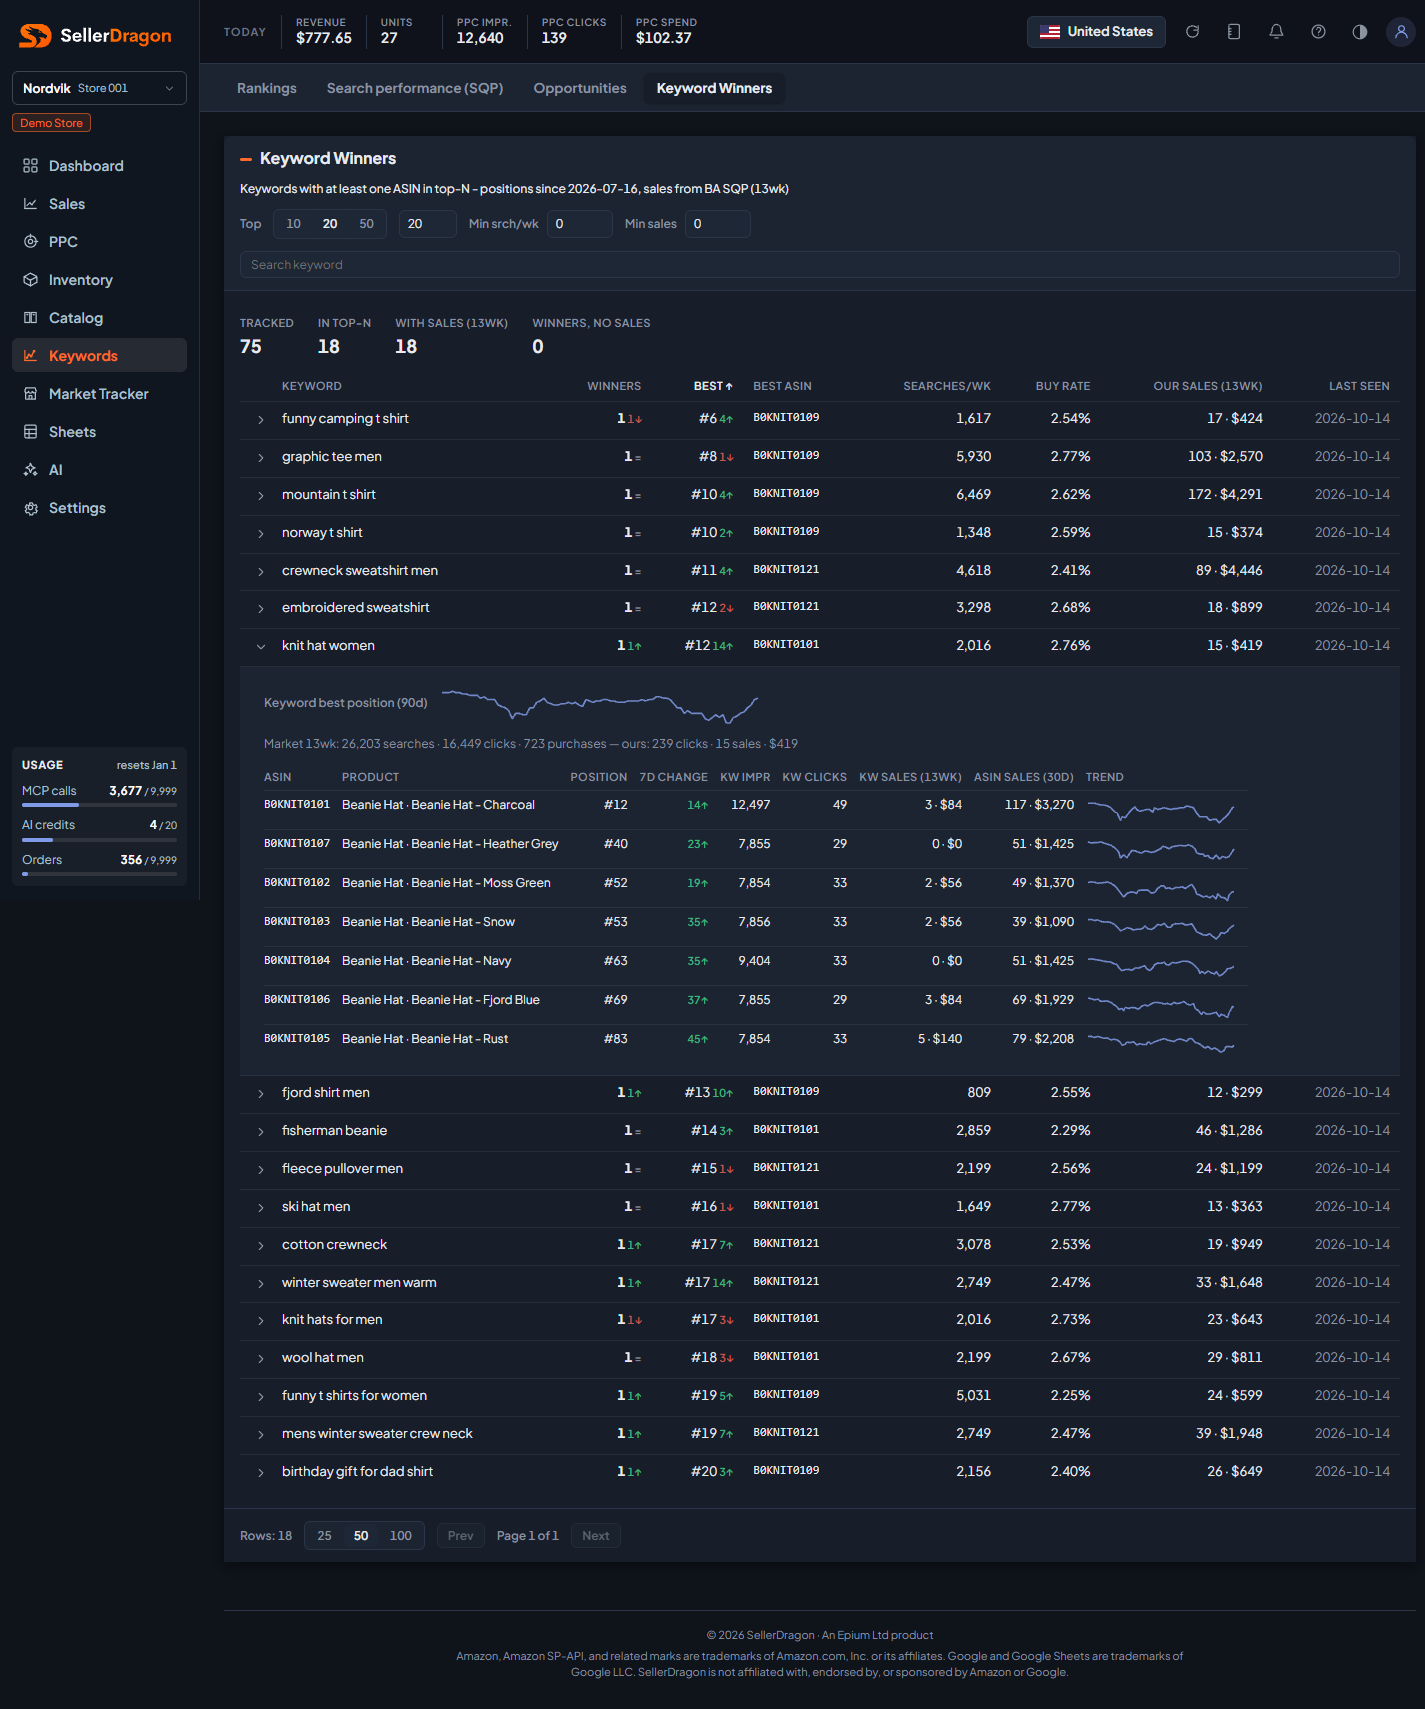
Task: Expand the fisherman beanie row
Action: point(261,1132)
